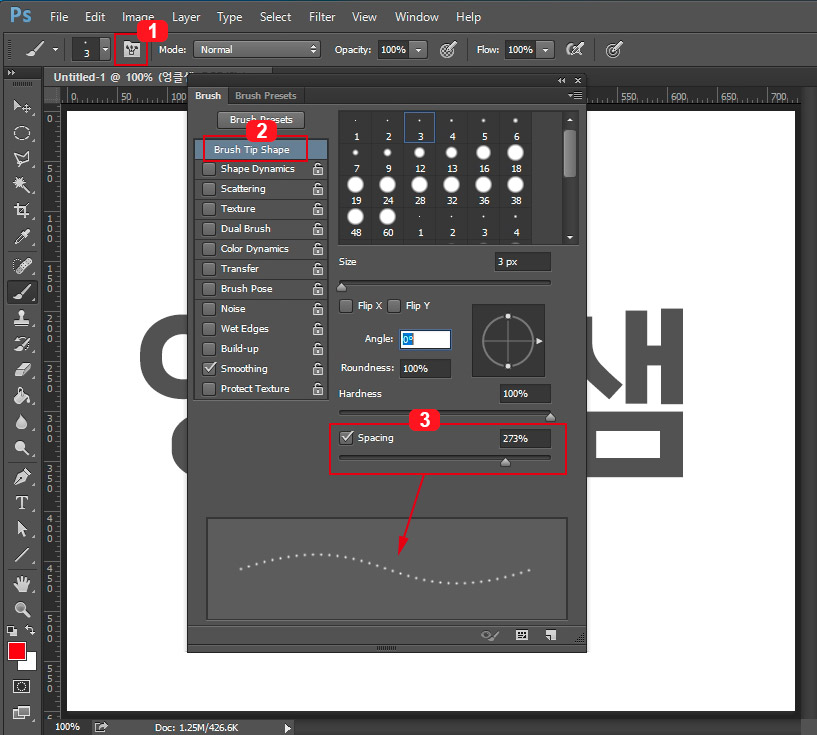Select the Magic Wand tool
This screenshot has width=817, height=735.
(x=21, y=184)
